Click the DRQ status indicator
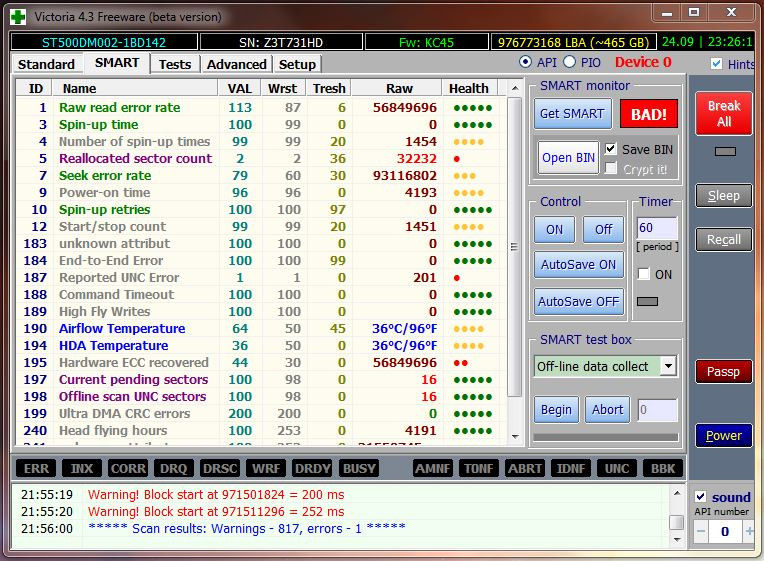Image resolution: width=764 pixels, height=561 pixels. coord(173,468)
